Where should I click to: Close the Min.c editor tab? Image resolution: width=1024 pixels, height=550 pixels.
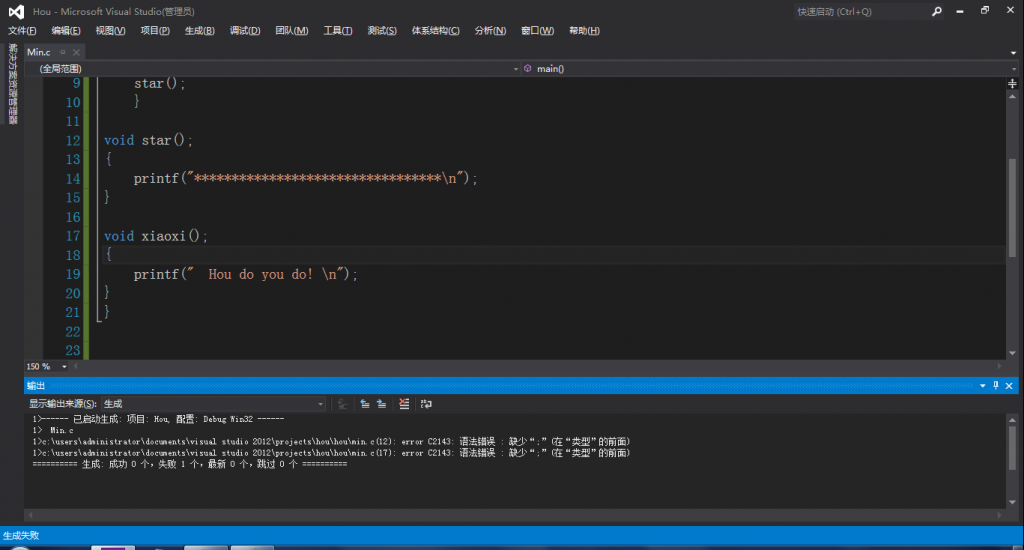point(77,51)
